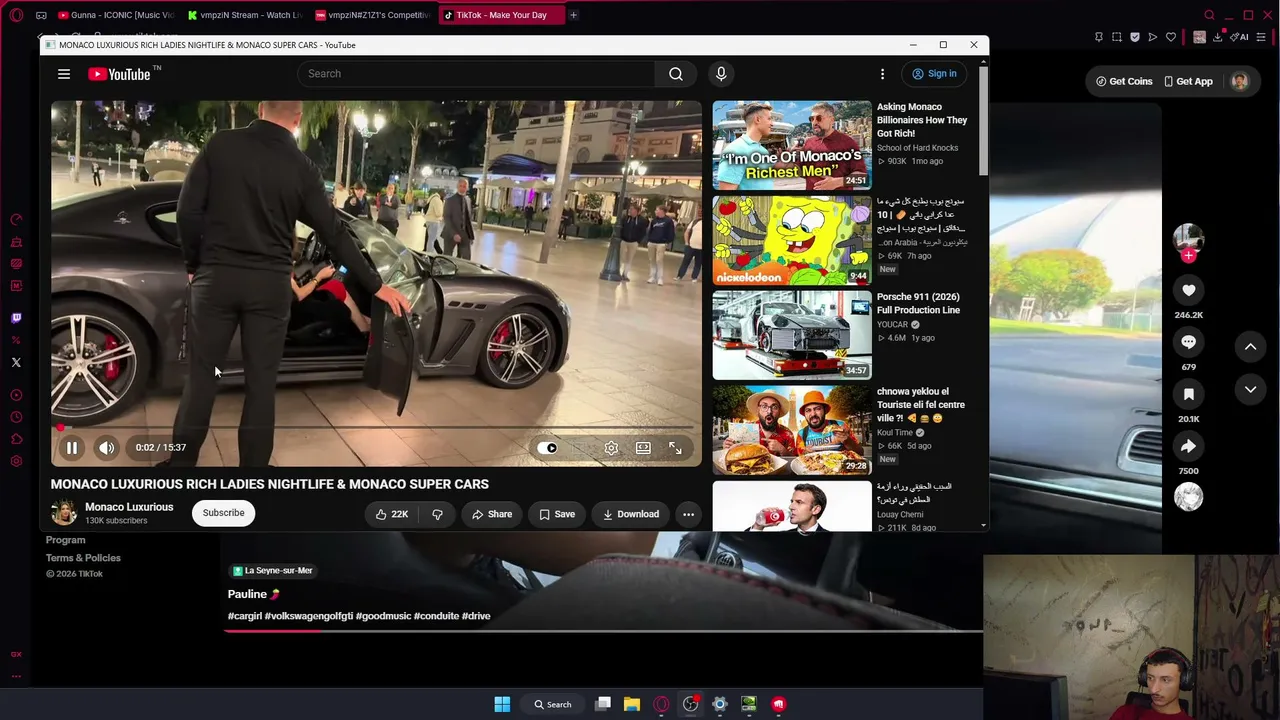
Task: Open Twitch in the Opera sidebar
Action: 16,318
